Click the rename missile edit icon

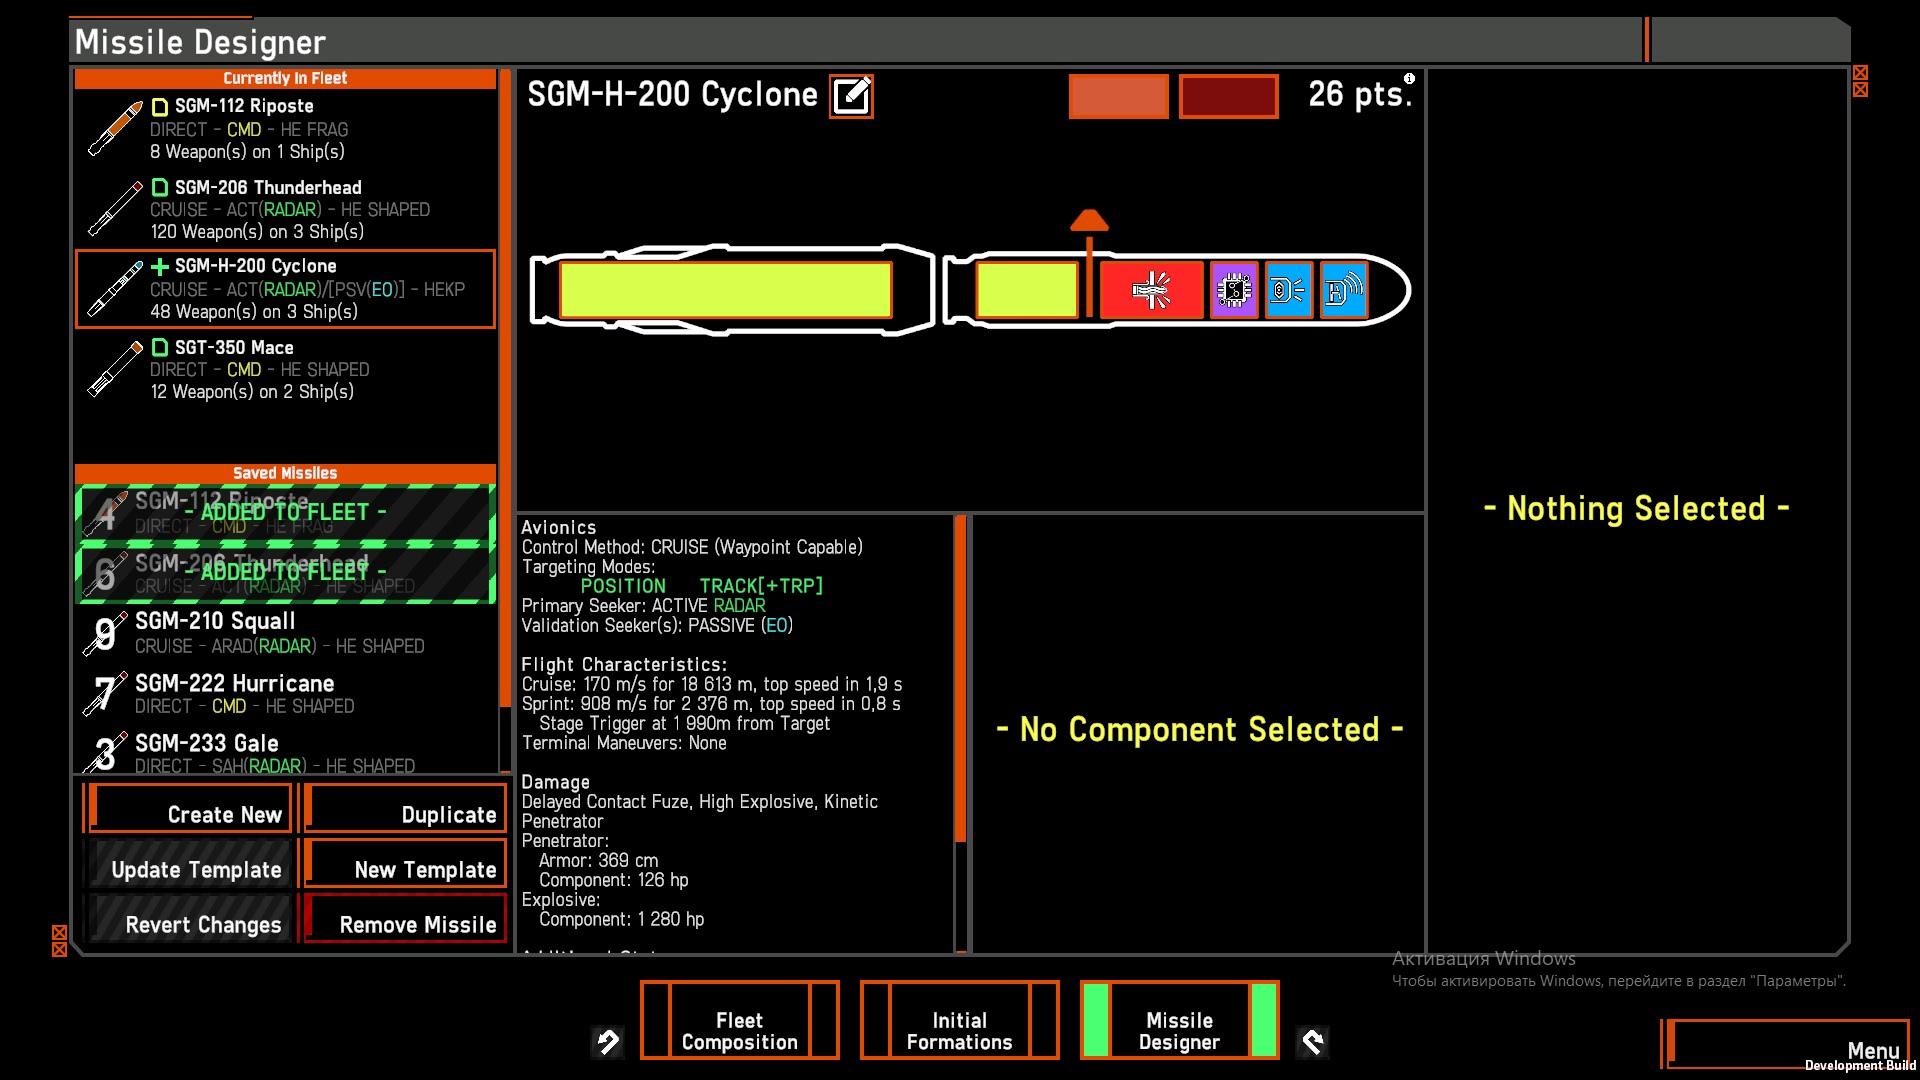click(851, 96)
